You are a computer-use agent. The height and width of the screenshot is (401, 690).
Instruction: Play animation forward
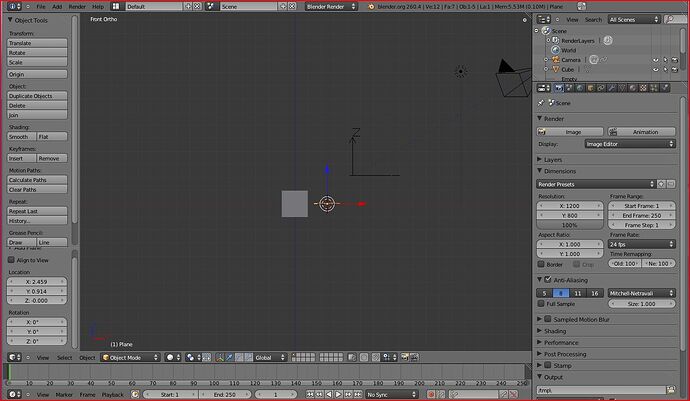(x=338, y=394)
